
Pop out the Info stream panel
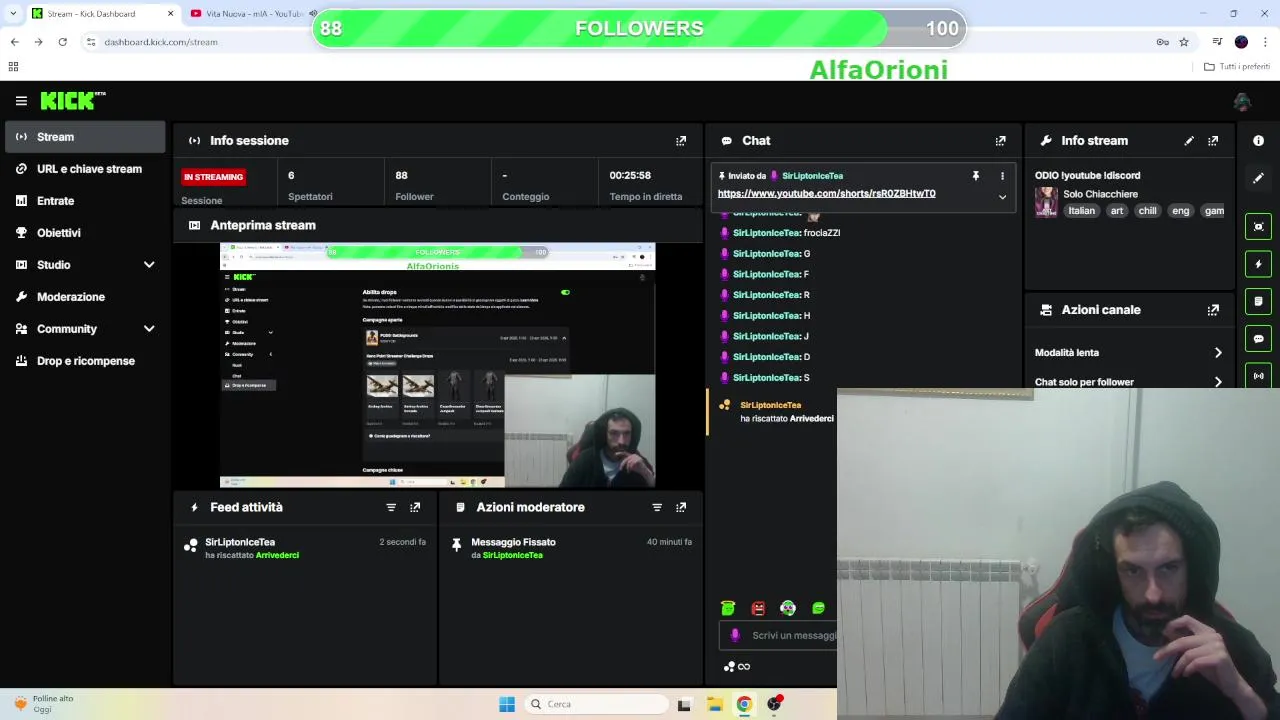tap(1213, 141)
